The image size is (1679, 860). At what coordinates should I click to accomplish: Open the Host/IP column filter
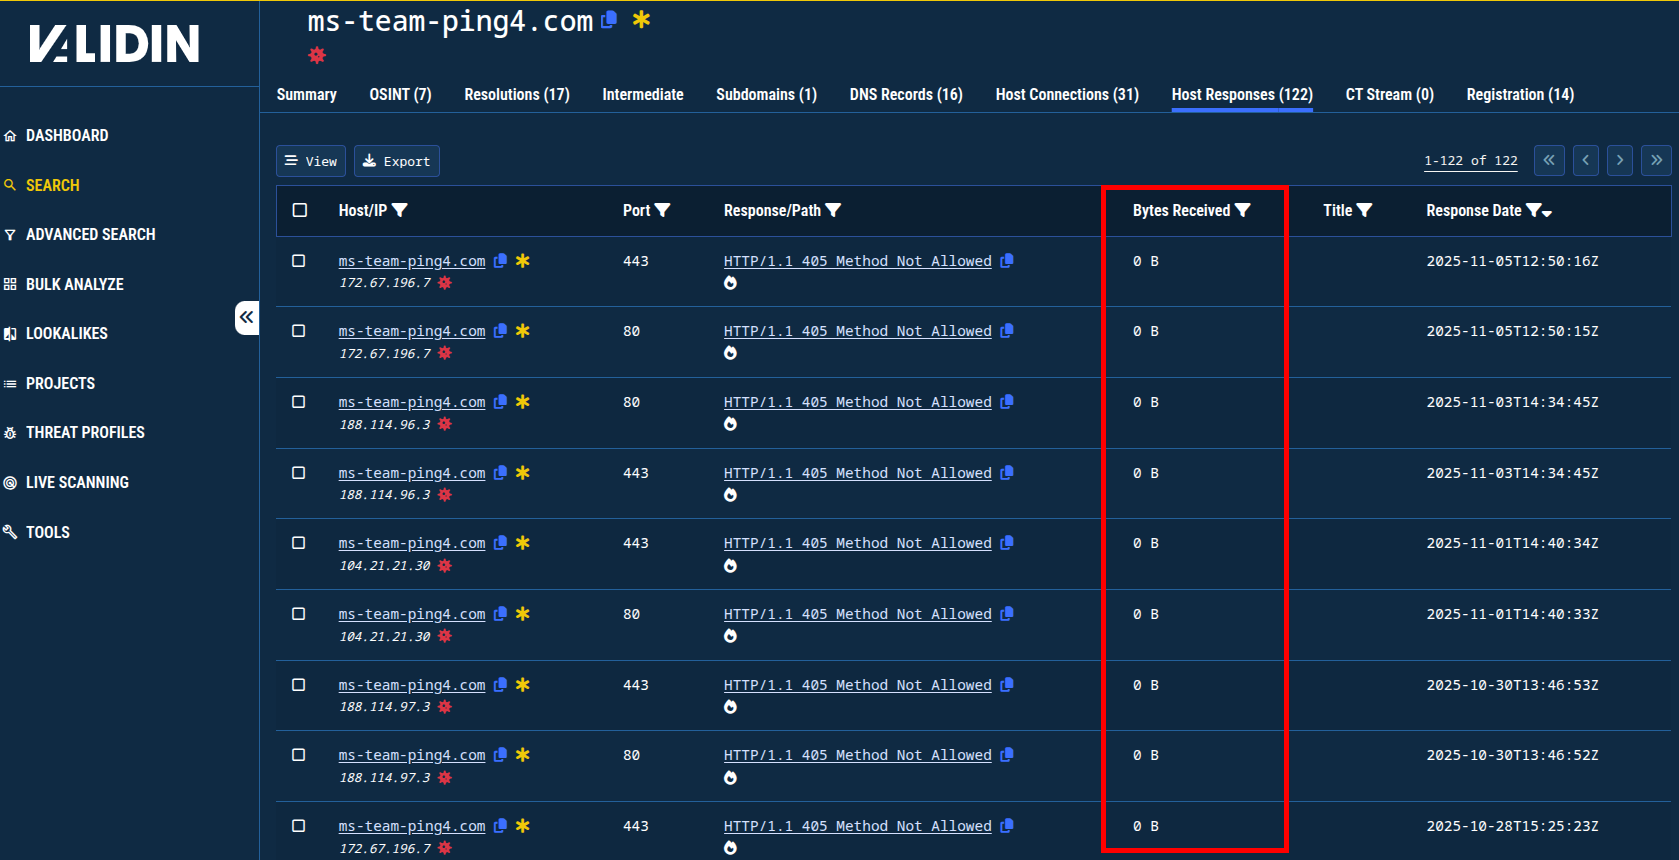pyautogui.click(x=400, y=210)
